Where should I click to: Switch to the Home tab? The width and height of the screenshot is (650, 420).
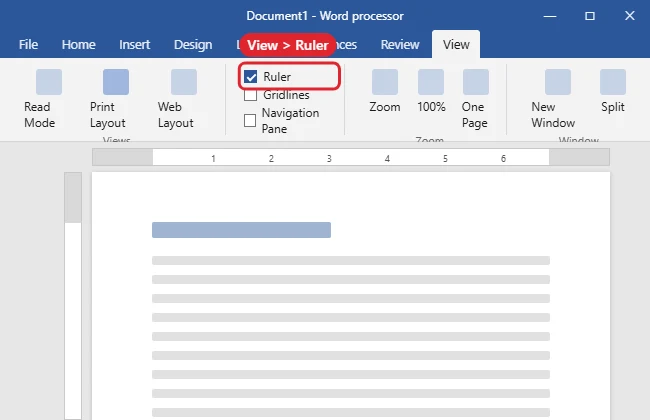point(78,44)
